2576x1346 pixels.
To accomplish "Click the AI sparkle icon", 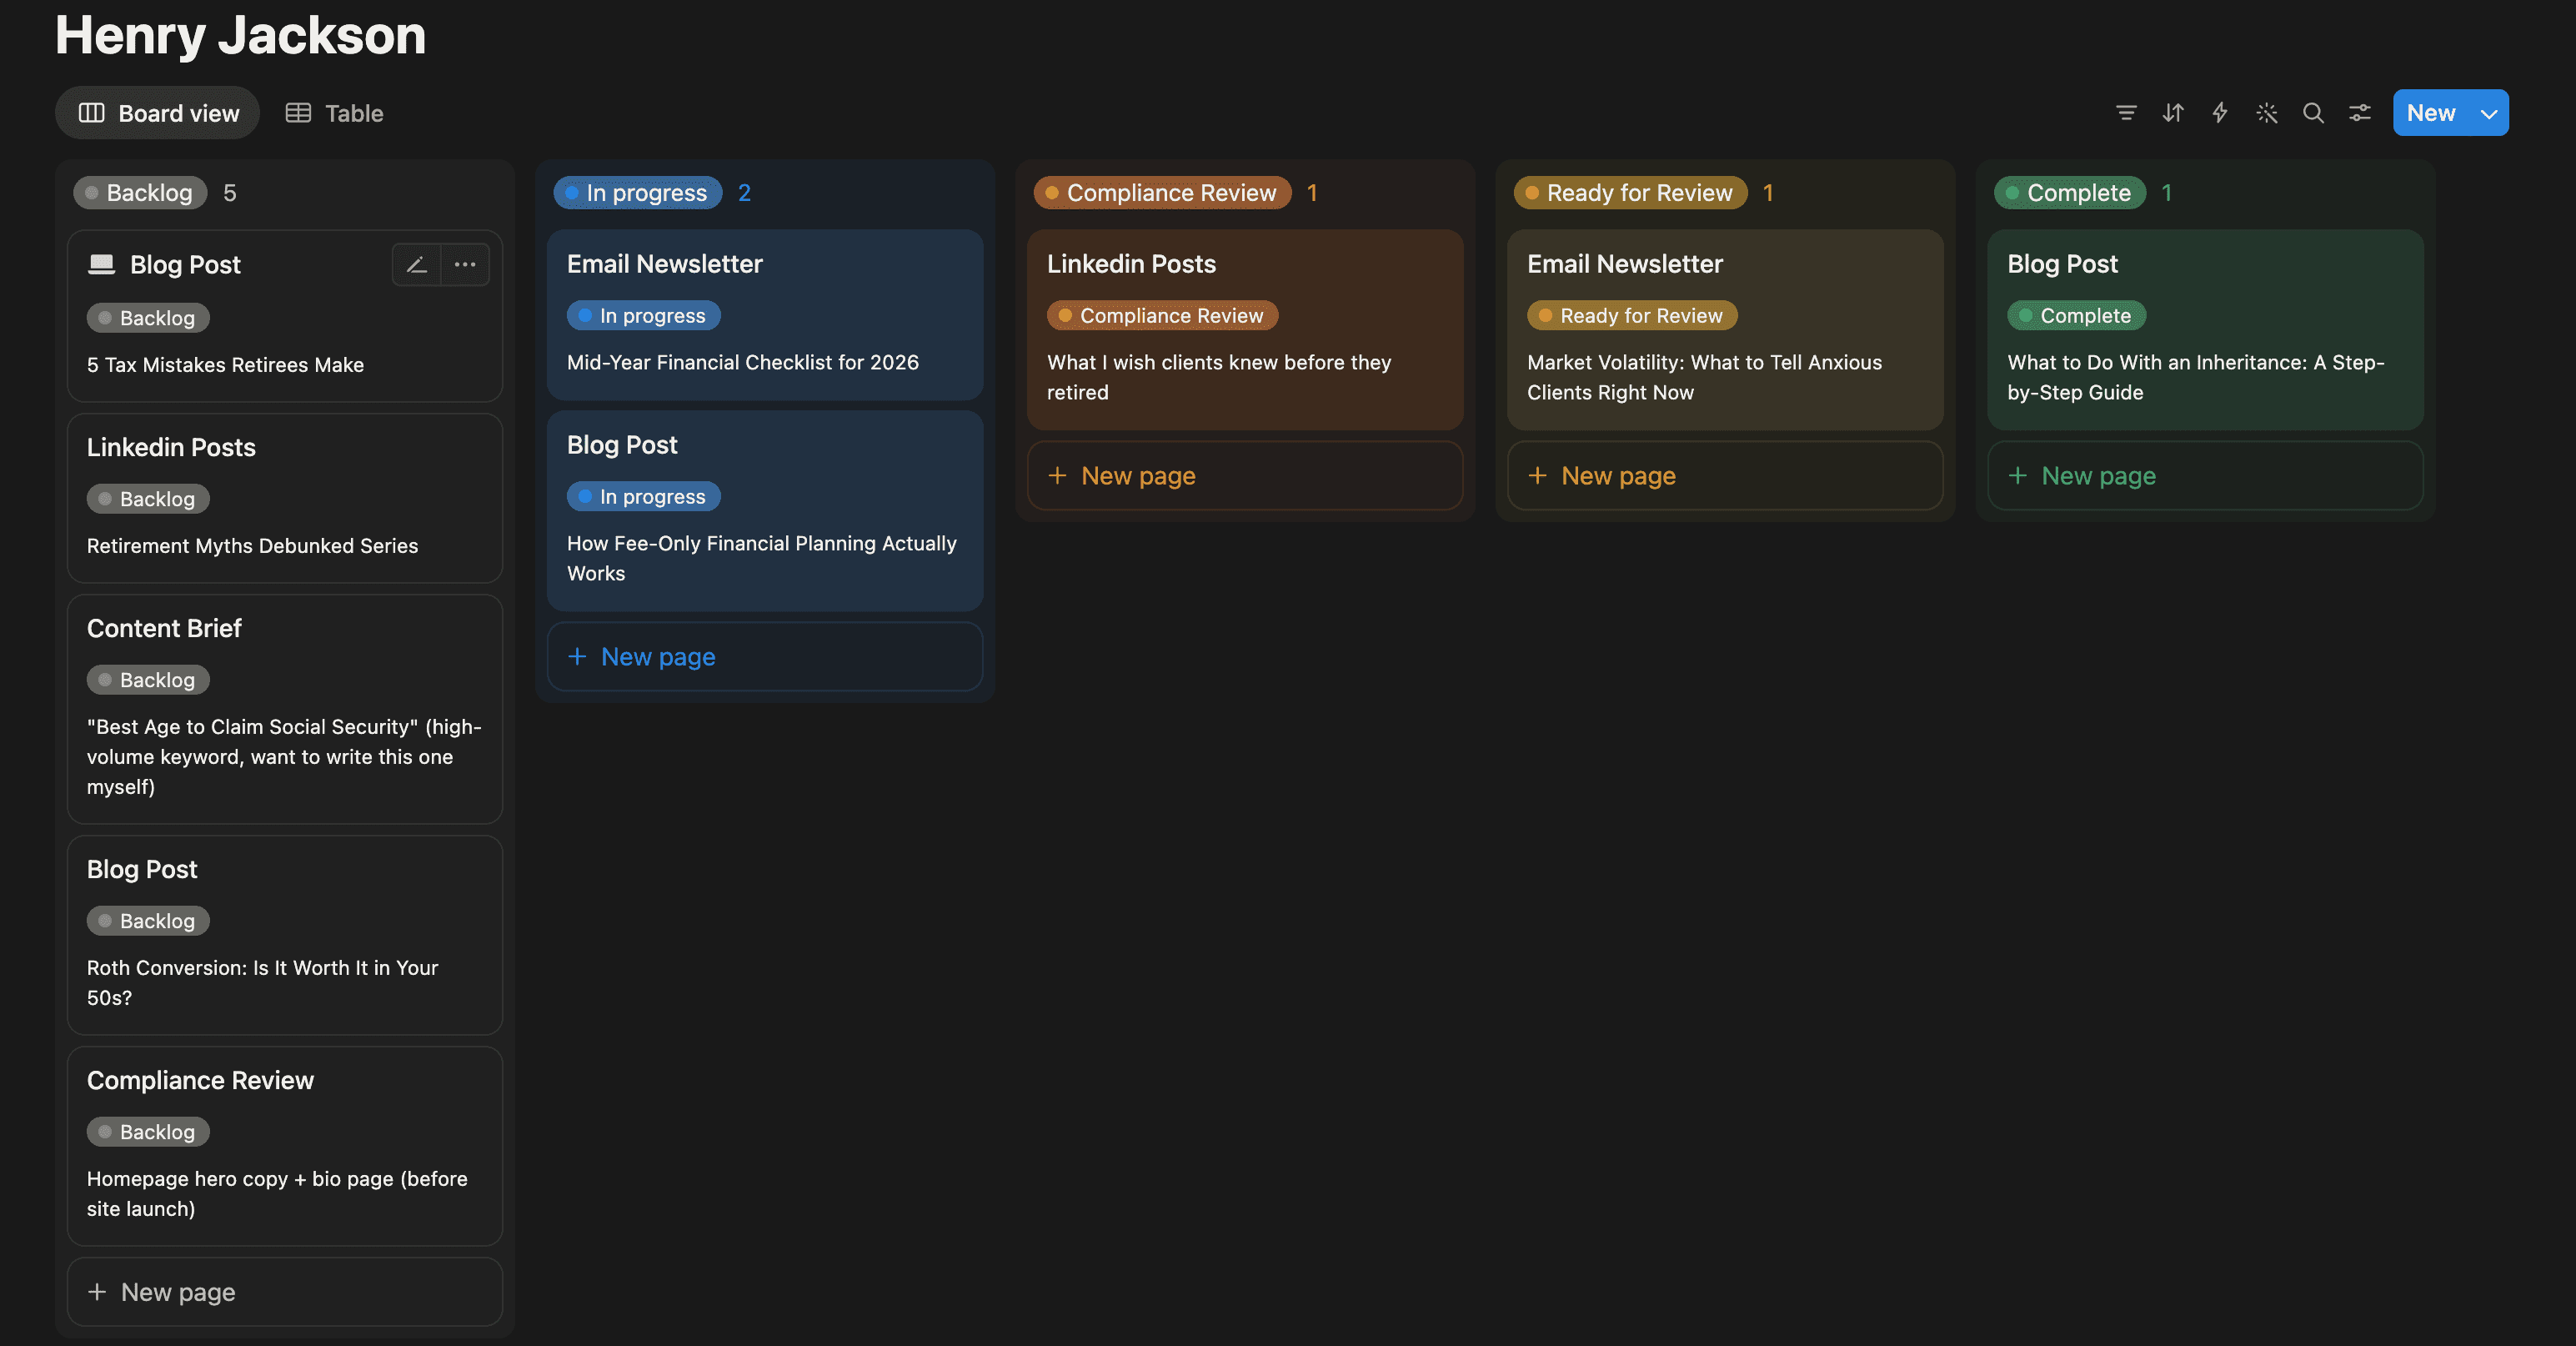I will [x=2267, y=113].
